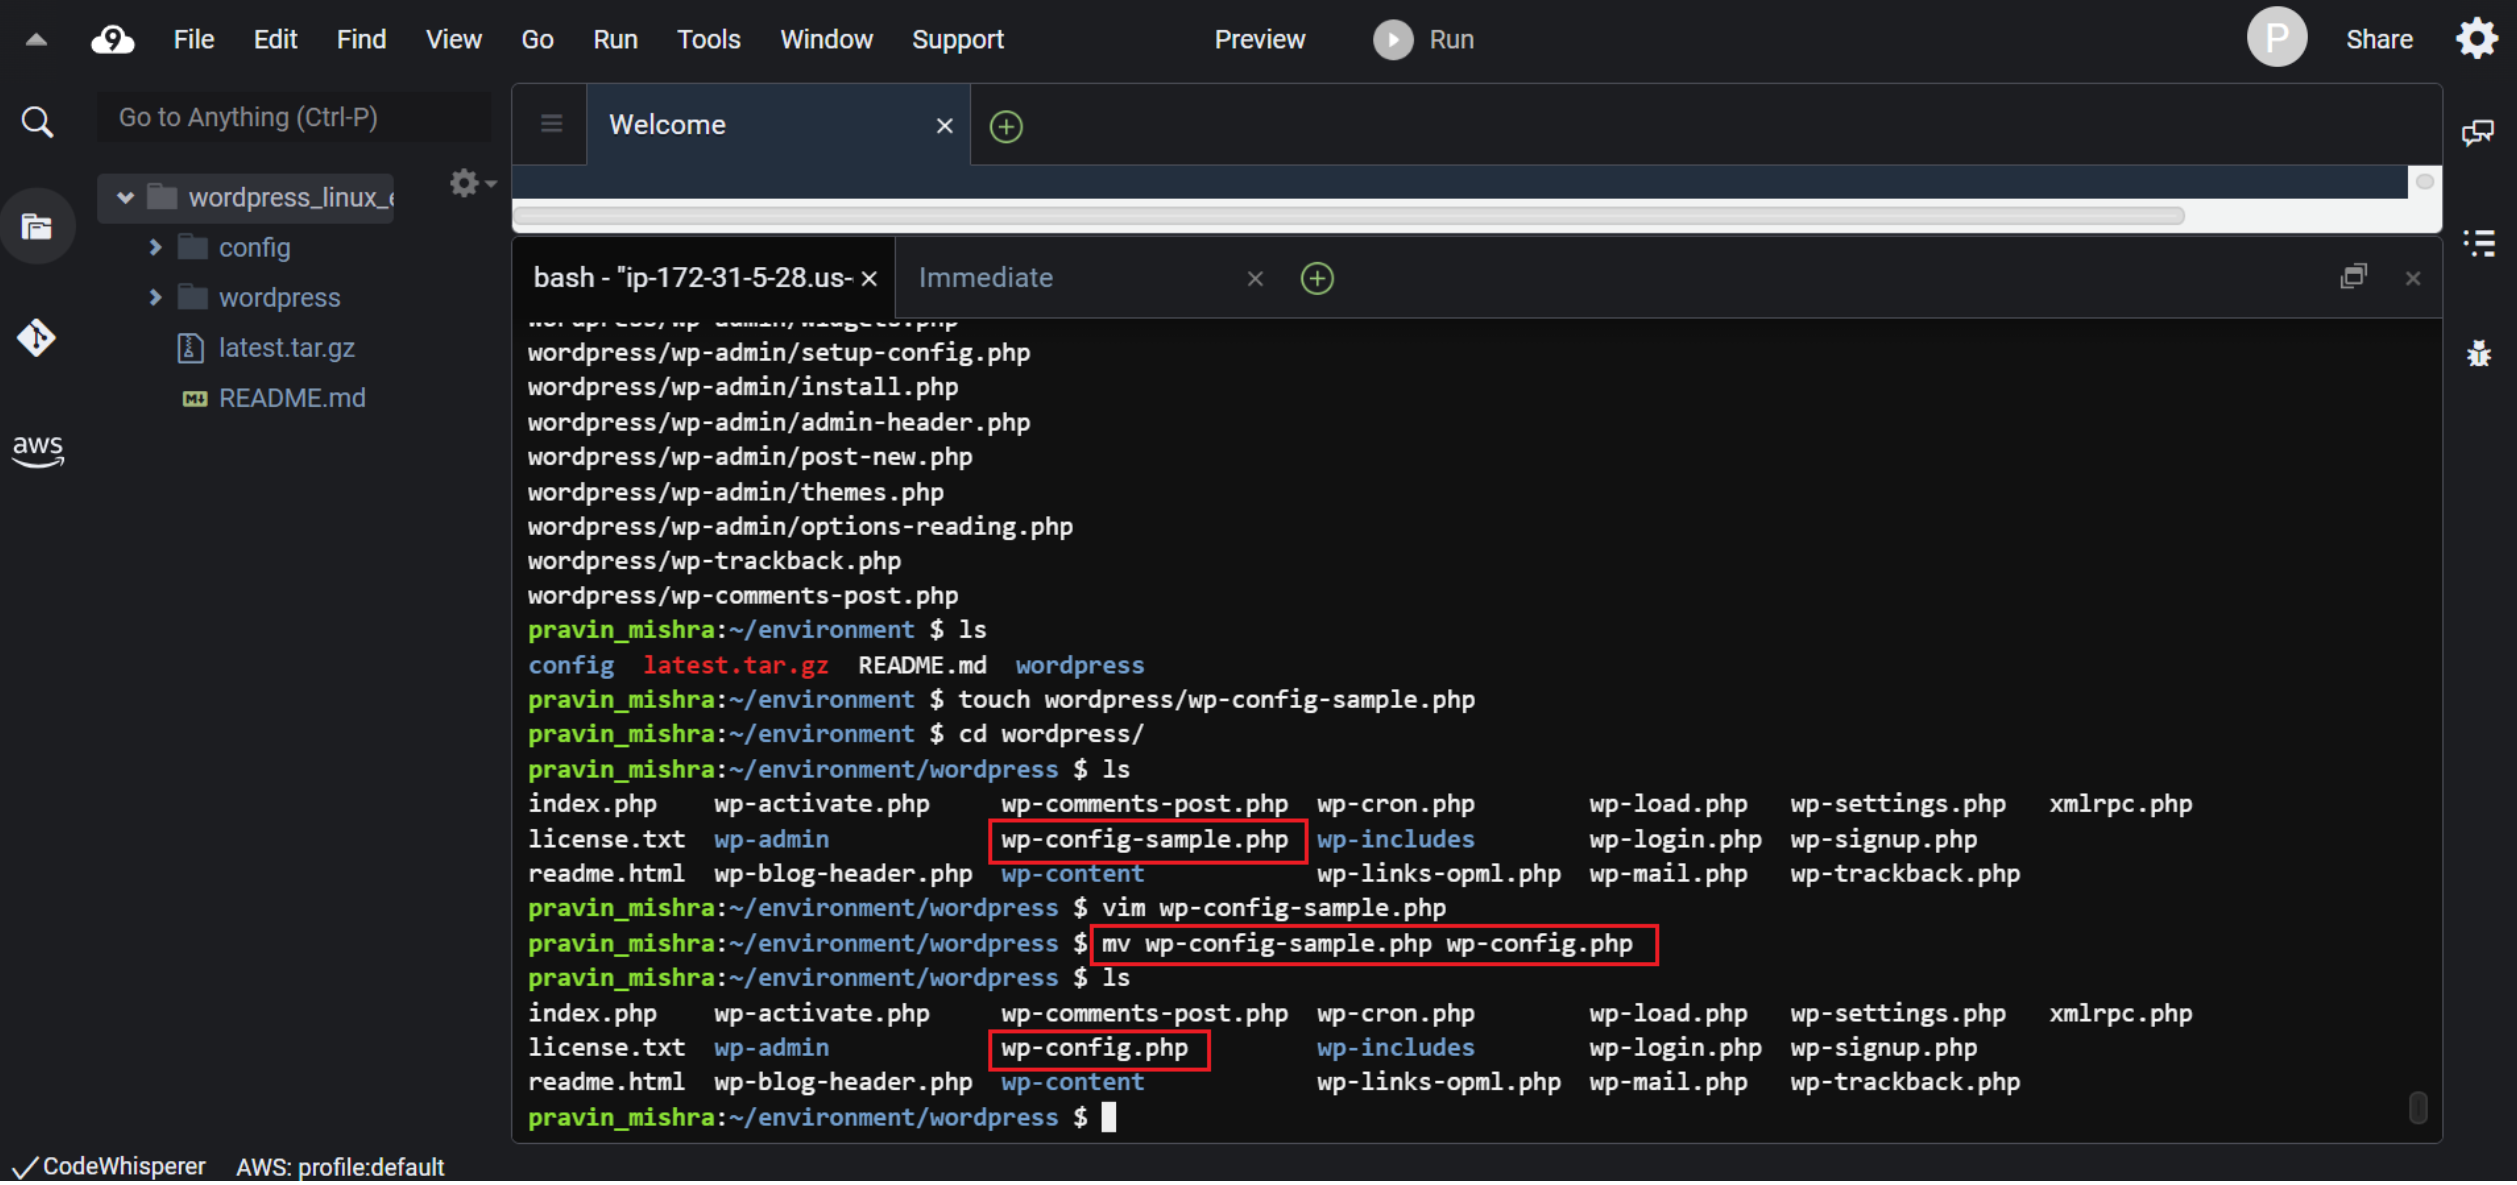Add a new tab in the upper pane
The height and width of the screenshot is (1185, 2517).
coord(1005,126)
